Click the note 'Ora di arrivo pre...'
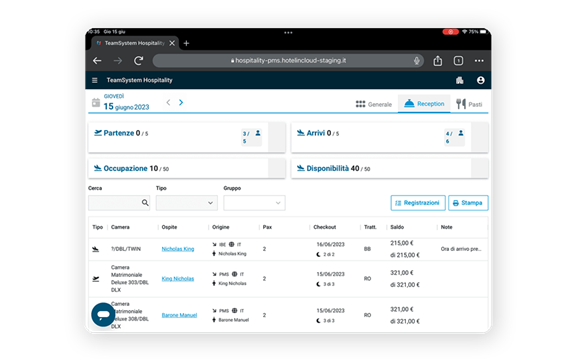Image resolution: width=576 pixels, height=362 pixels. pos(461,249)
